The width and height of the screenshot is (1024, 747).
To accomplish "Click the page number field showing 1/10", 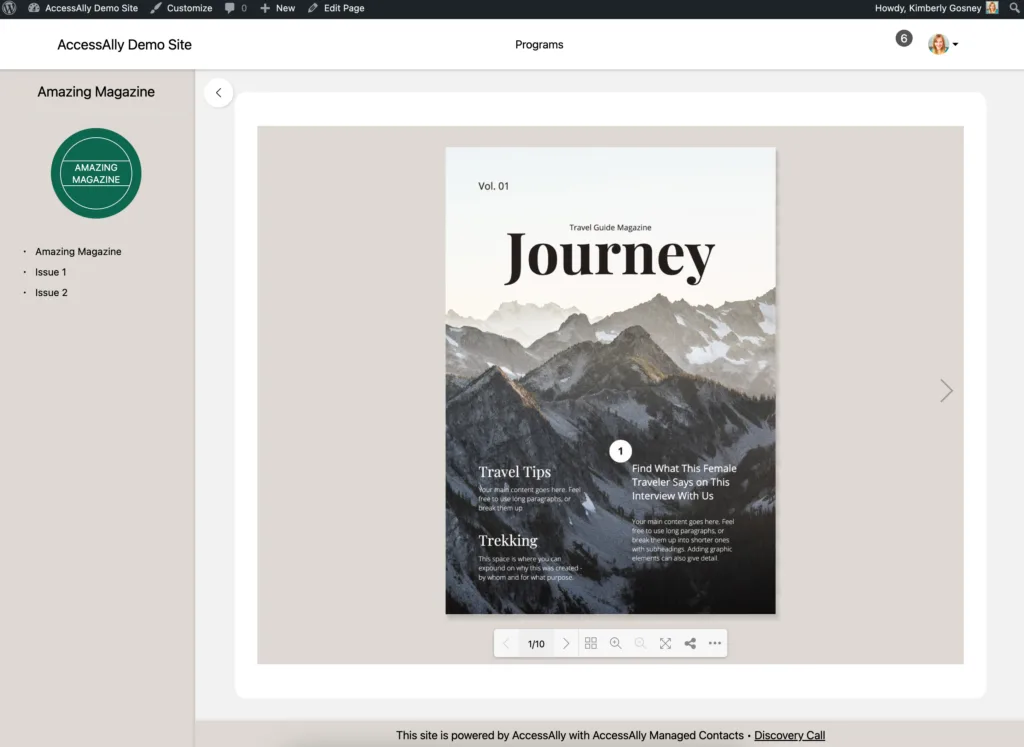I will pyautogui.click(x=536, y=643).
